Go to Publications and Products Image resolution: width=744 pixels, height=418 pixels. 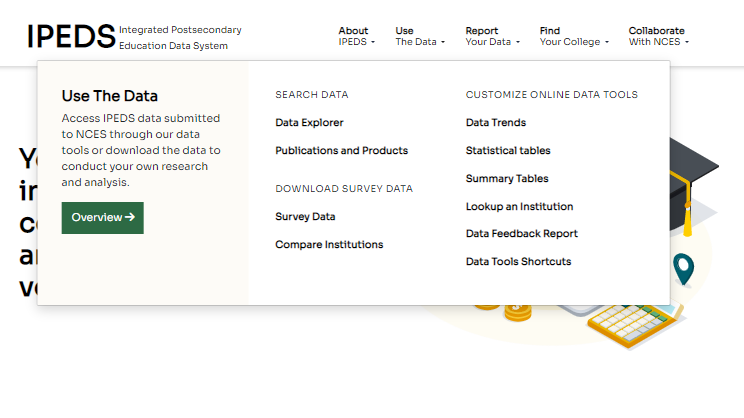[341, 151]
